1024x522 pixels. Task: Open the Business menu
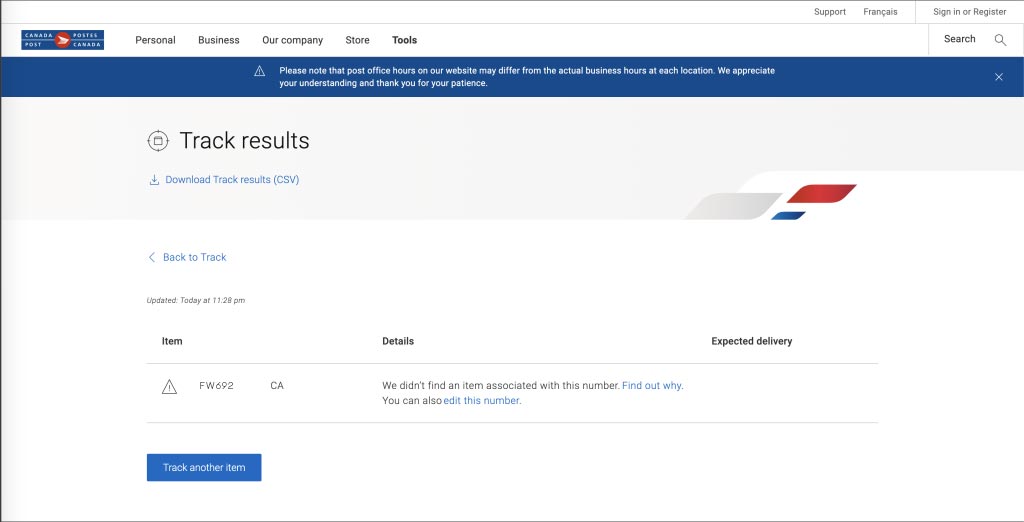(x=218, y=40)
